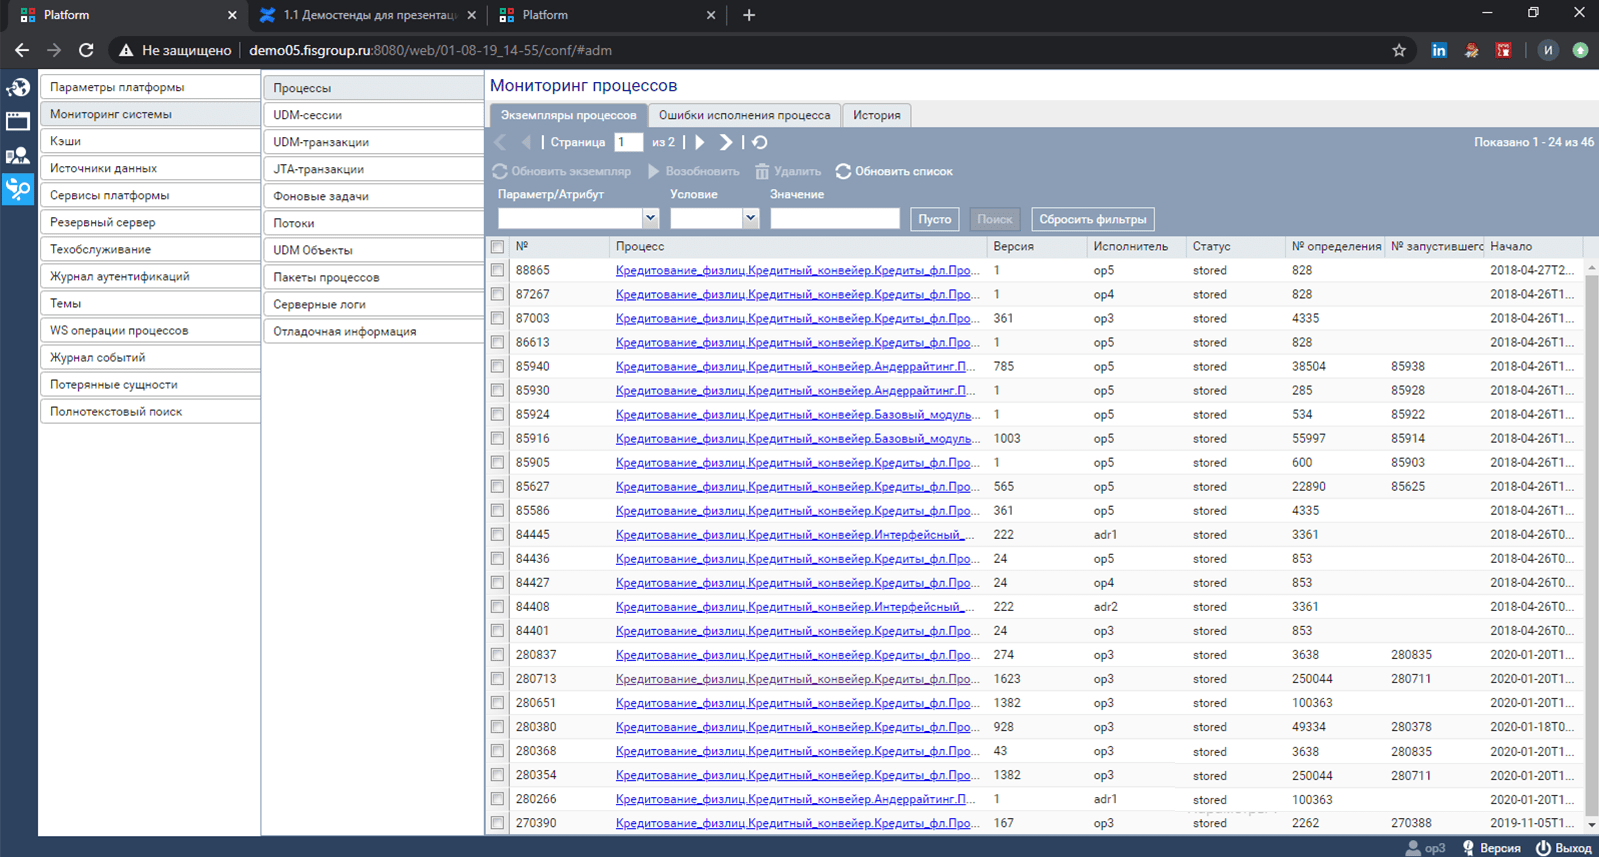Check the row 85627 checkbox
1599x857 pixels.
click(497, 486)
